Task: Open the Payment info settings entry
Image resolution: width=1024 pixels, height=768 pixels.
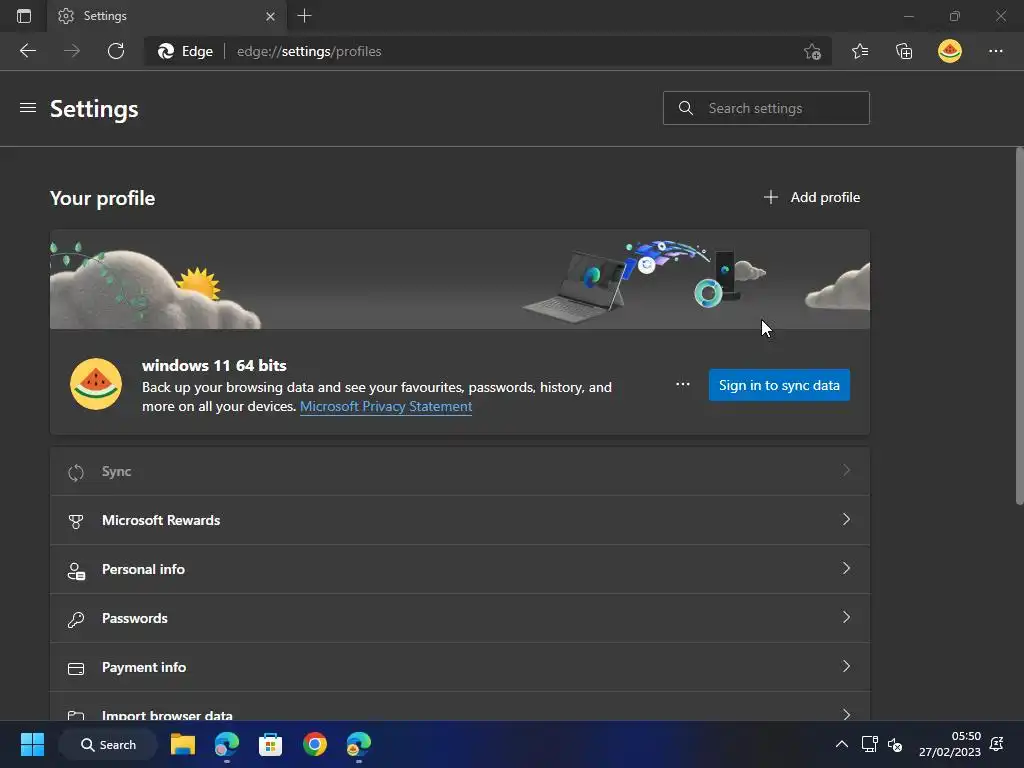Action: pyautogui.click(x=460, y=667)
